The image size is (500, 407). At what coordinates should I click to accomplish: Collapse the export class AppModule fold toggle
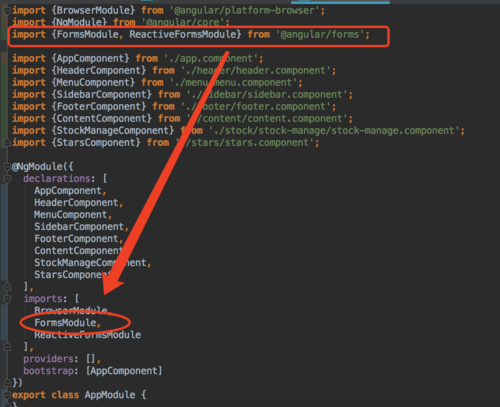pyautogui.click(x=7, y=395)
